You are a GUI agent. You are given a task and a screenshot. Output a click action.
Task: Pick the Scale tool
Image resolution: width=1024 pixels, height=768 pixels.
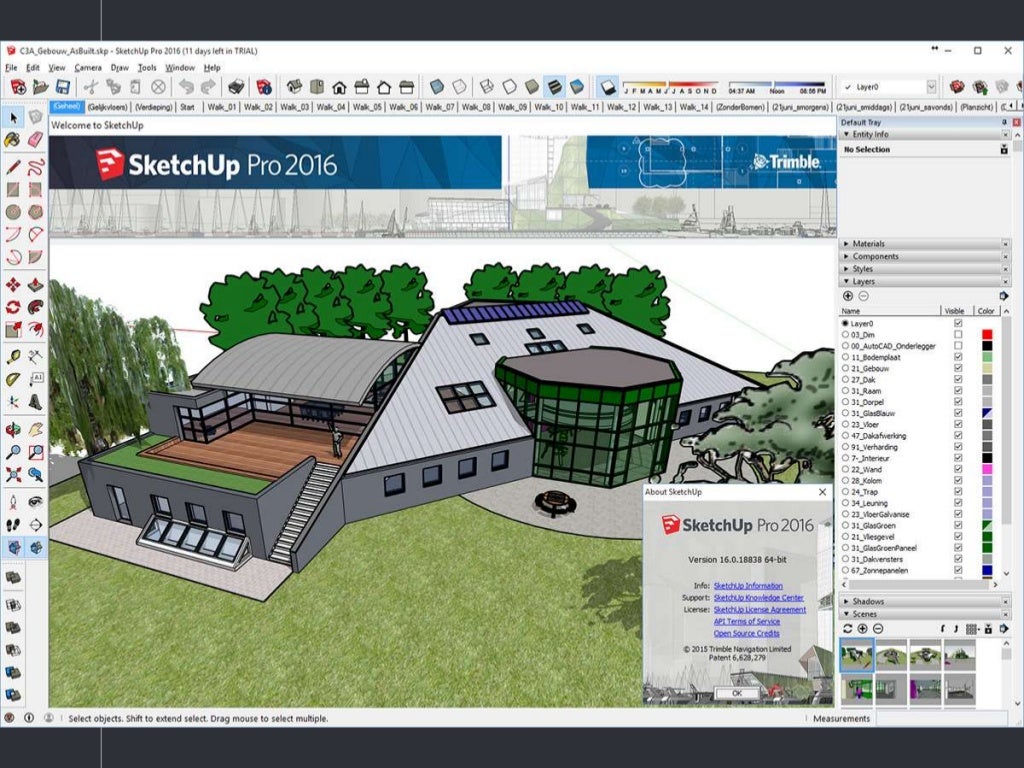coord(13,329)
